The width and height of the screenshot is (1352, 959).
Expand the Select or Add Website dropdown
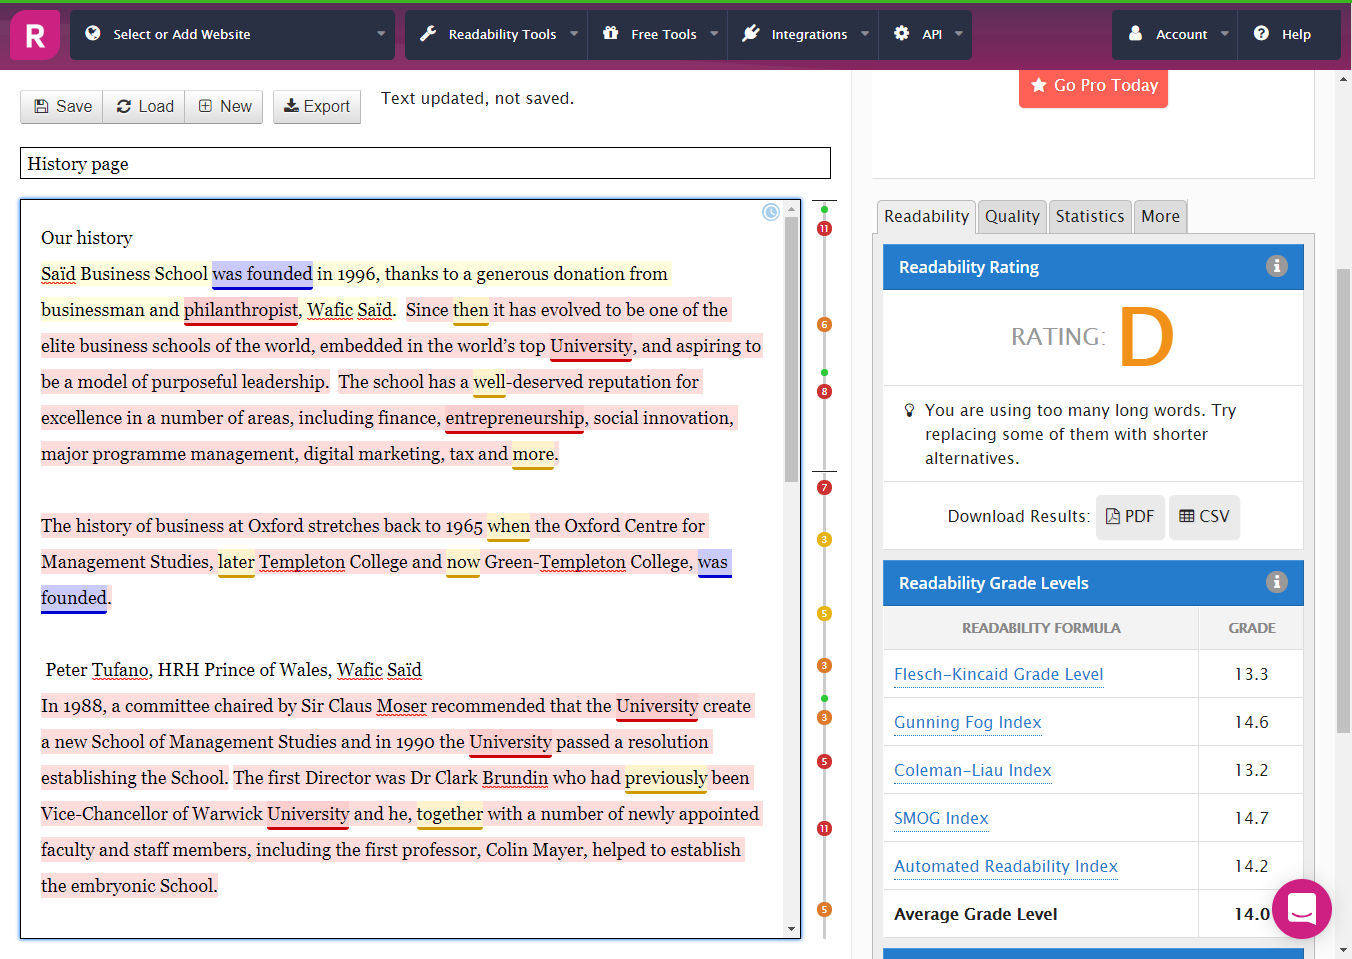tap(381, 34)
